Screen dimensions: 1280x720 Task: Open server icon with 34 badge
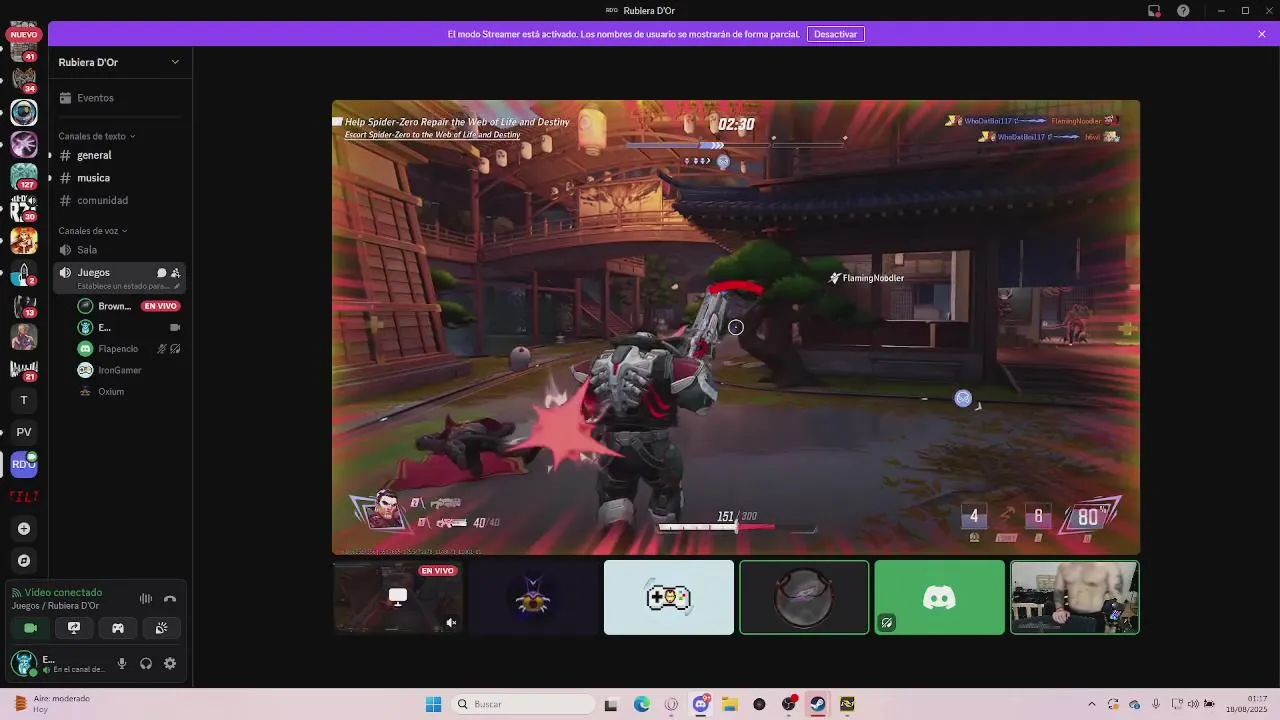point(24,80)
